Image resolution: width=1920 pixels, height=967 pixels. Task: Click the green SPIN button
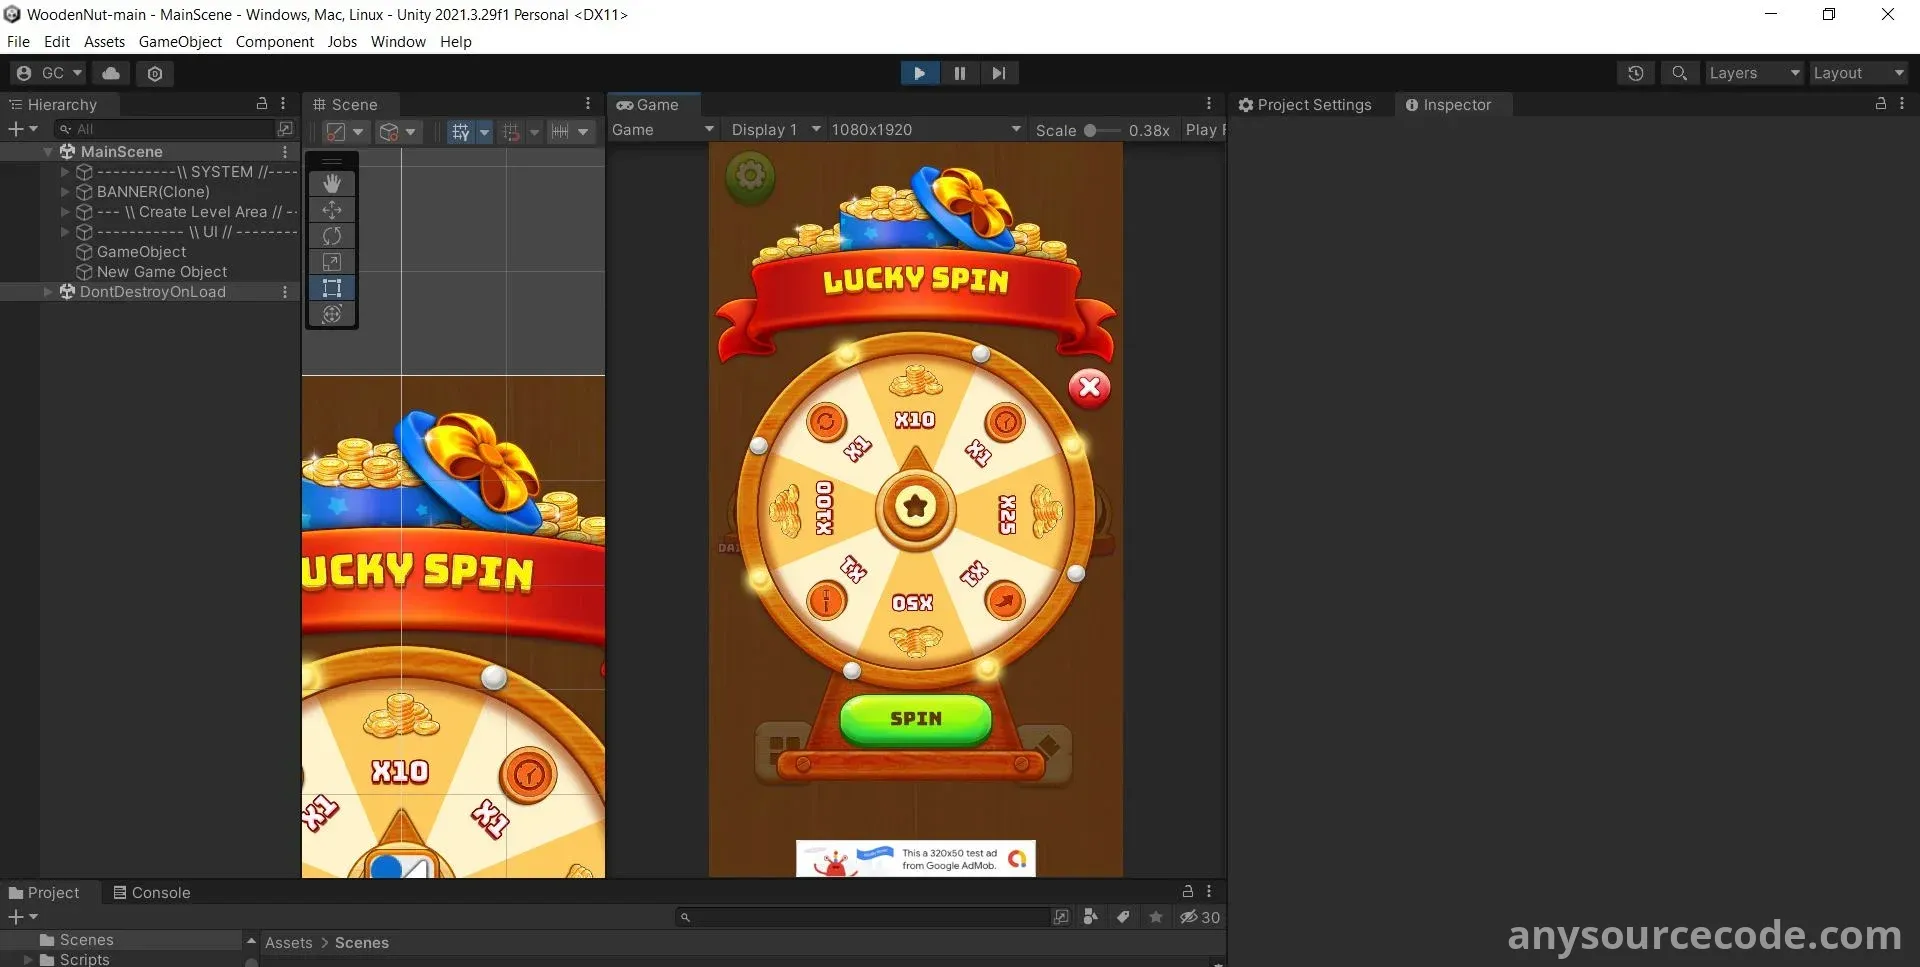tap(915, 718)
